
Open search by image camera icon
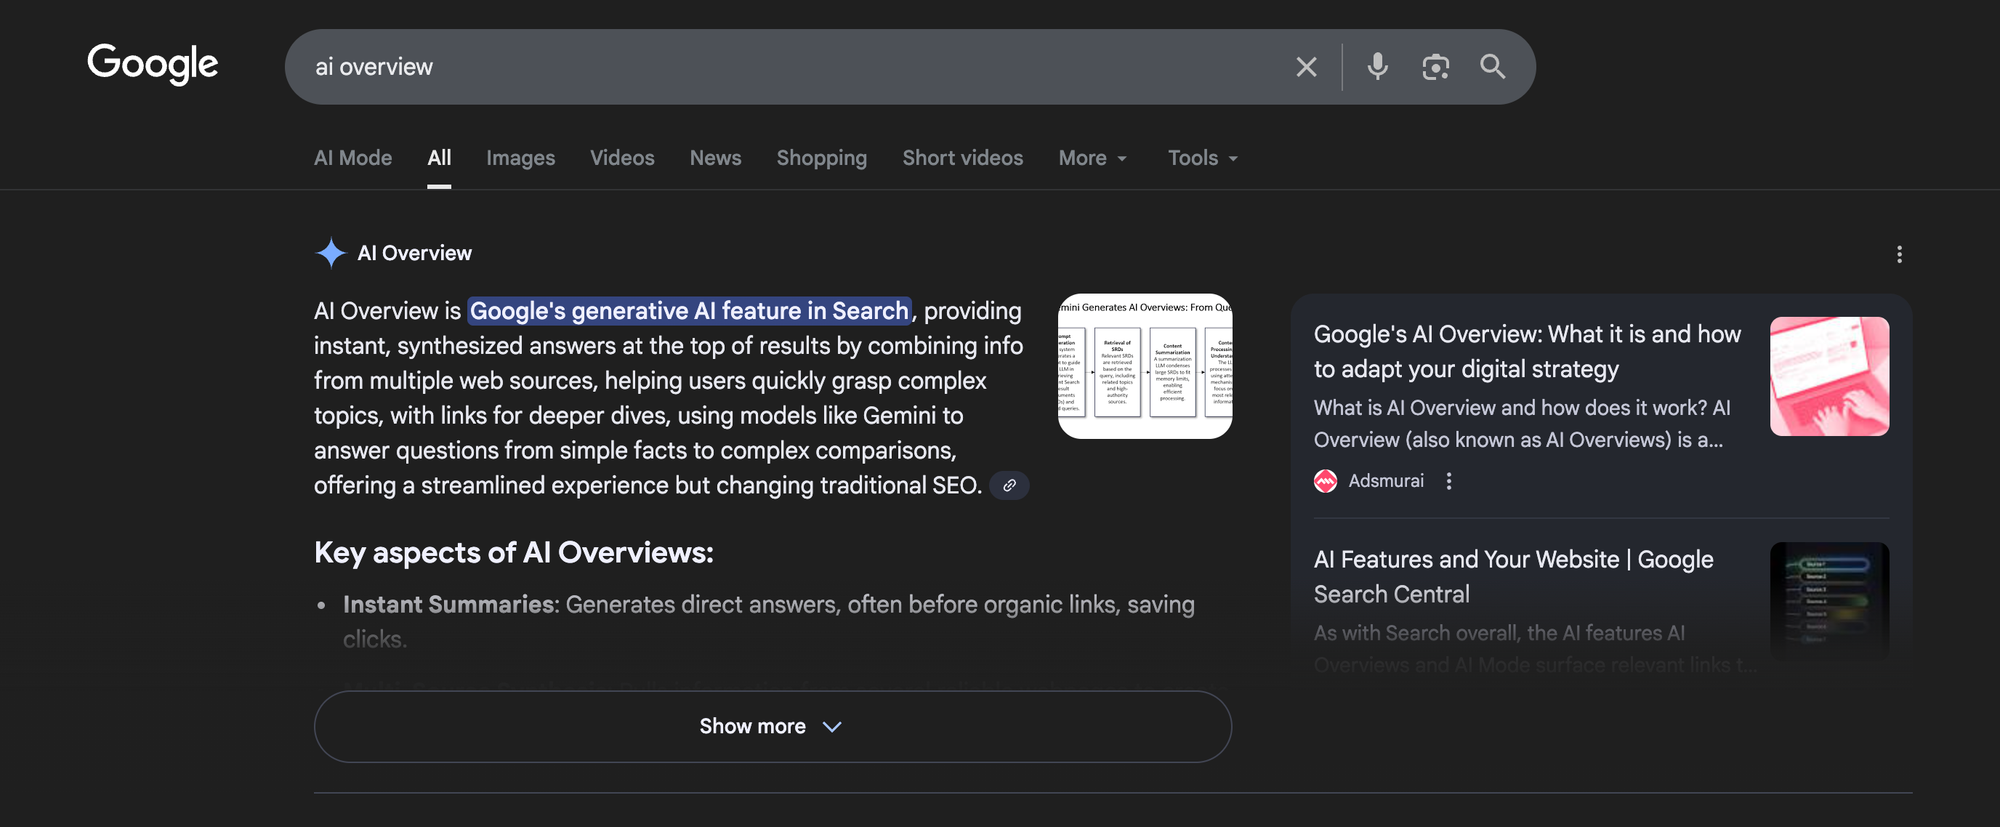click(1435, 67)
